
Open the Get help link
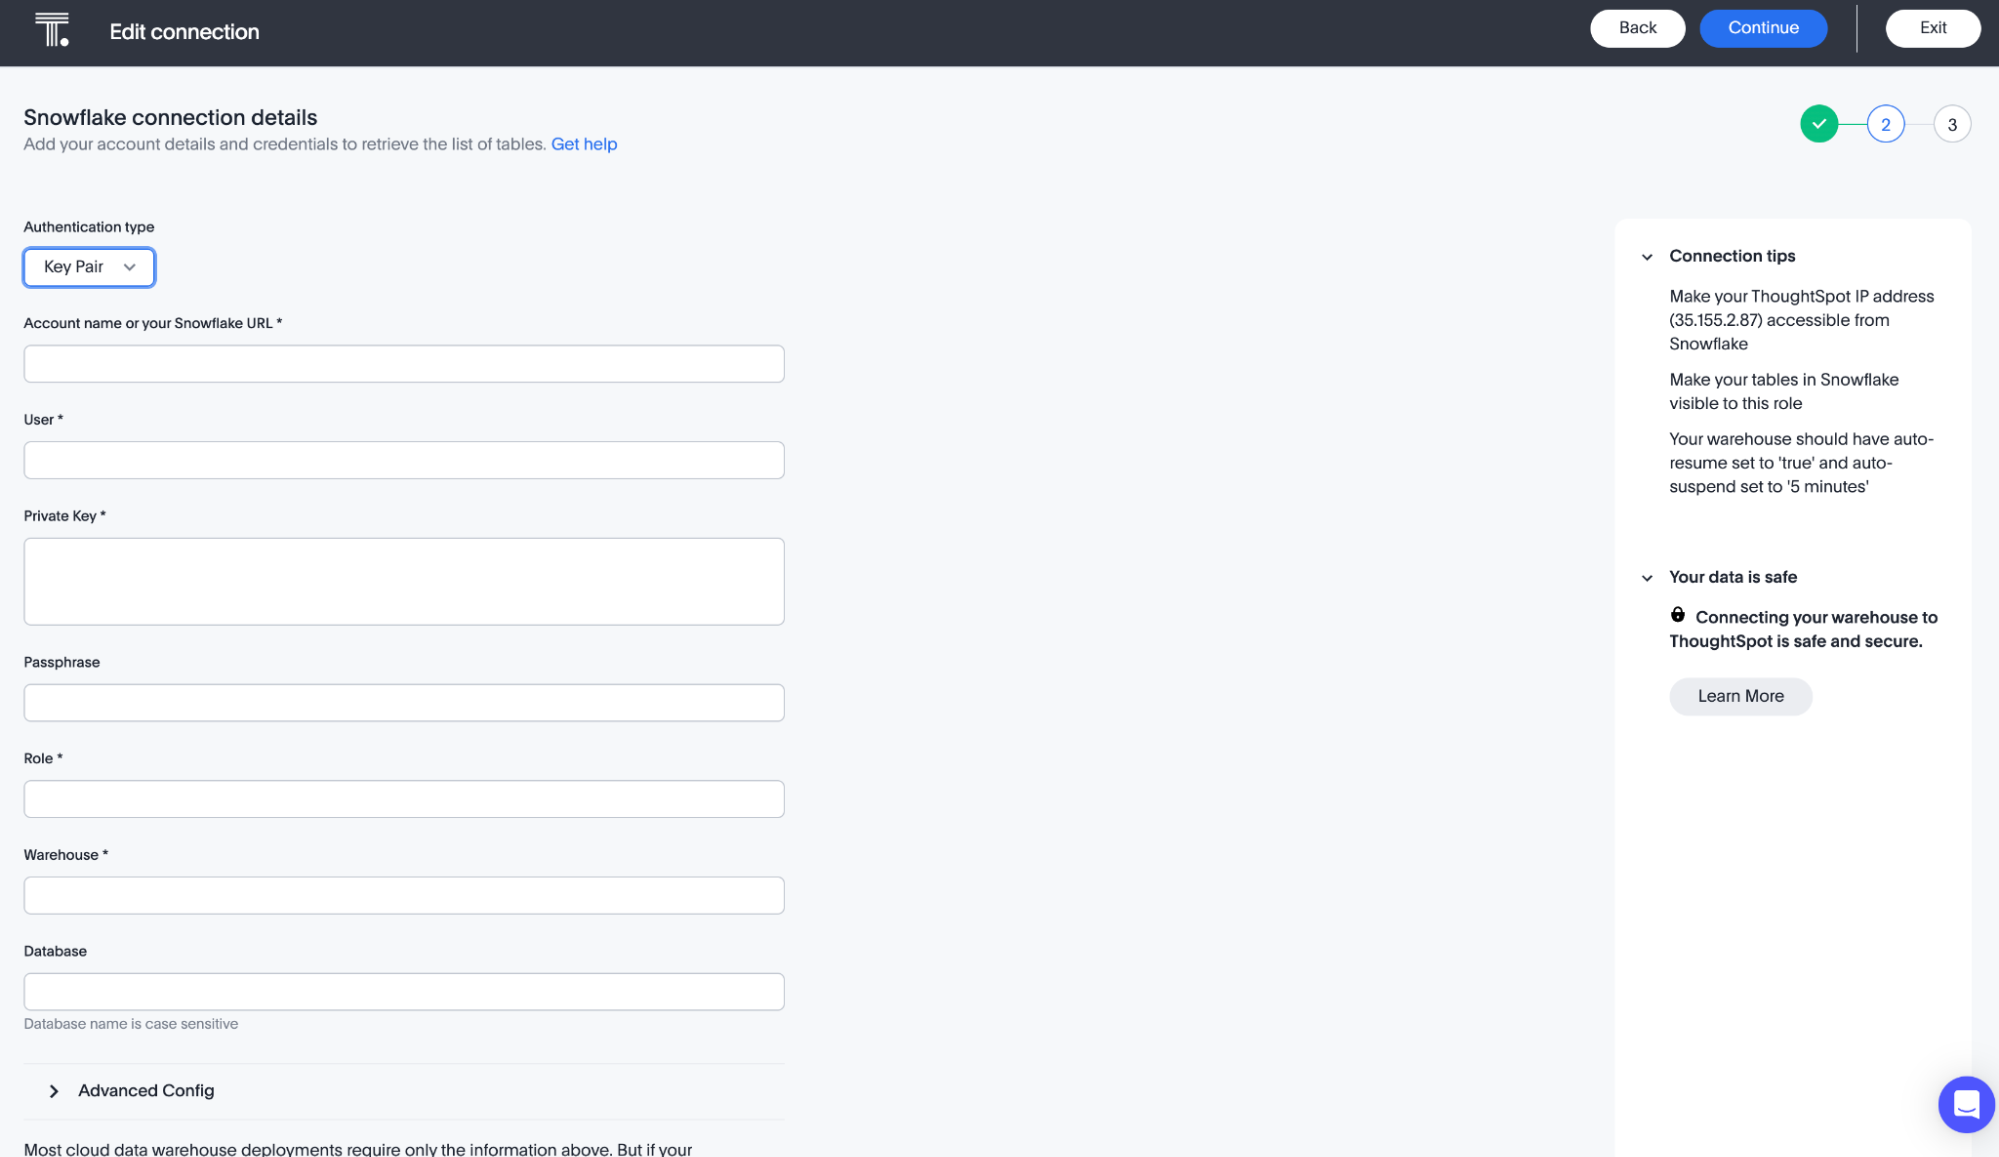(x=584, y=144)
